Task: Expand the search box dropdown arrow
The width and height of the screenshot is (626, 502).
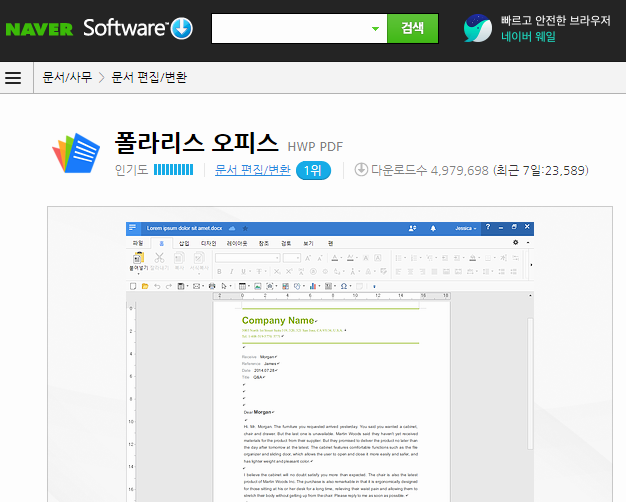Action: click(375, 29)
